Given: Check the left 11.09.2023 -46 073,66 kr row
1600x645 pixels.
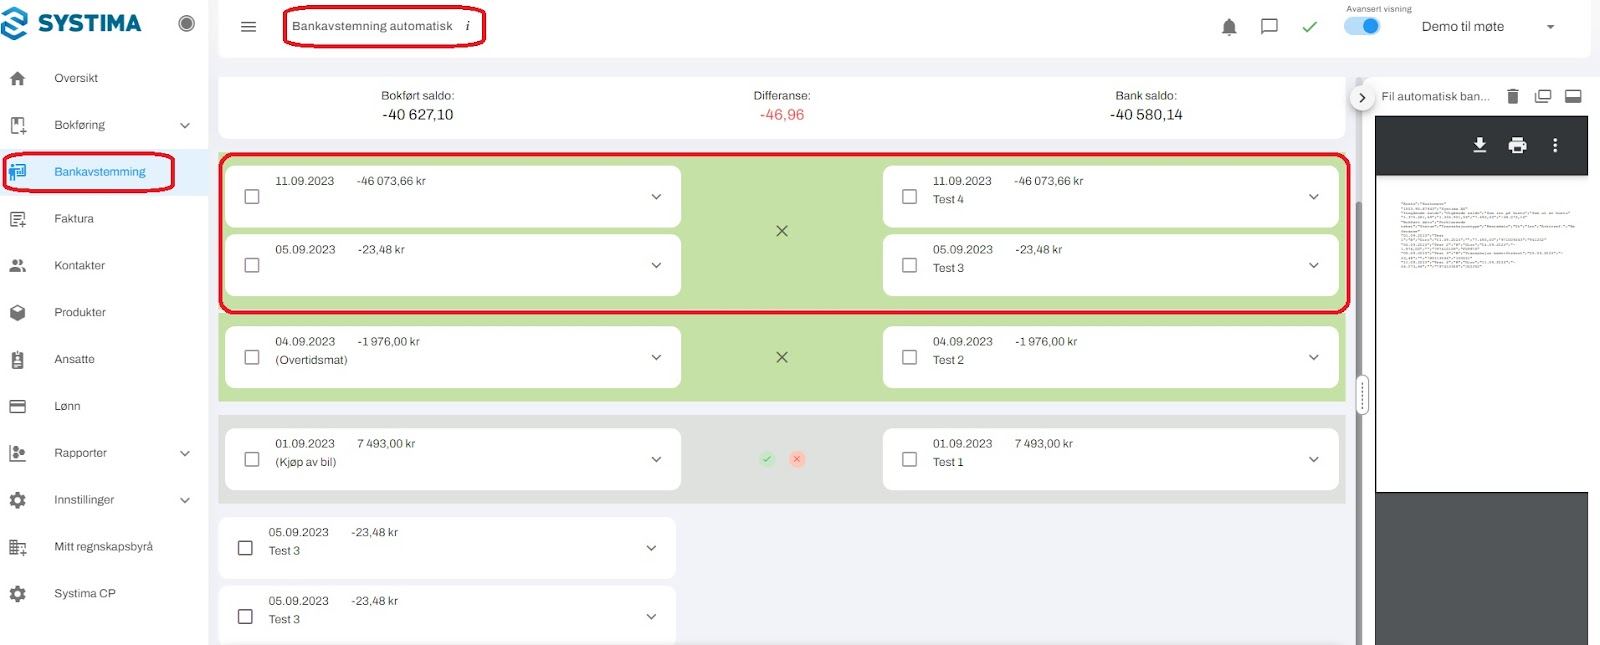Looking at the screenshot, I should pos(252,197).
